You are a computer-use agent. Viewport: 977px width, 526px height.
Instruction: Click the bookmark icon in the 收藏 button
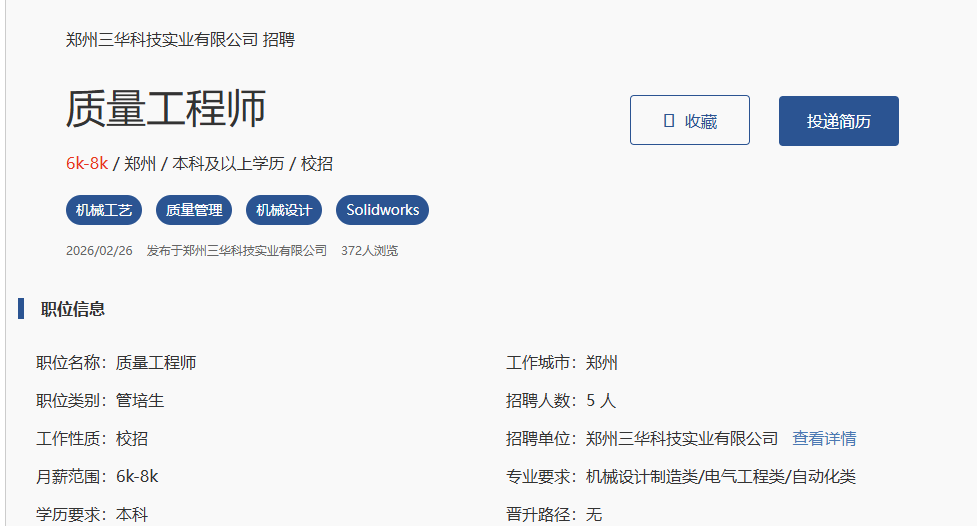point(669,121)
